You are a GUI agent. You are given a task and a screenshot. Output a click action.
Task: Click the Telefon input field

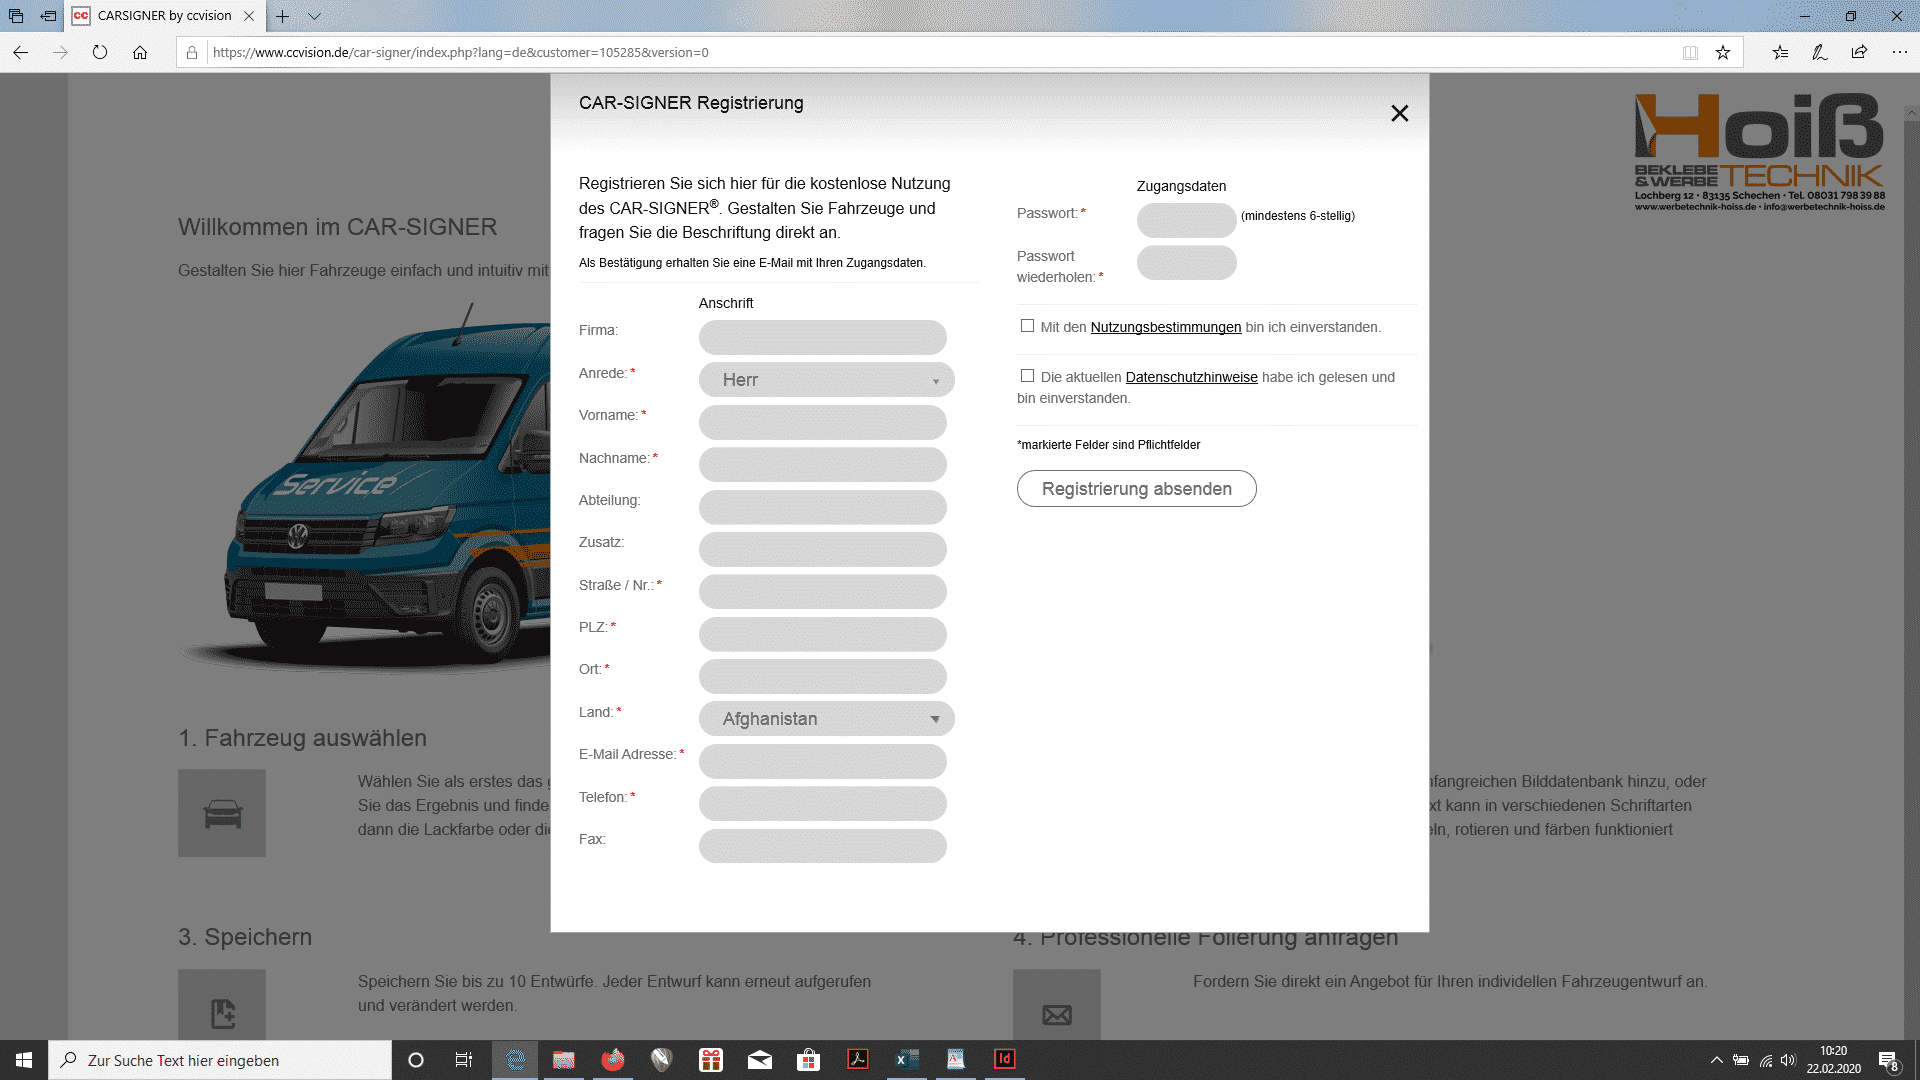[x=822, y=803]
